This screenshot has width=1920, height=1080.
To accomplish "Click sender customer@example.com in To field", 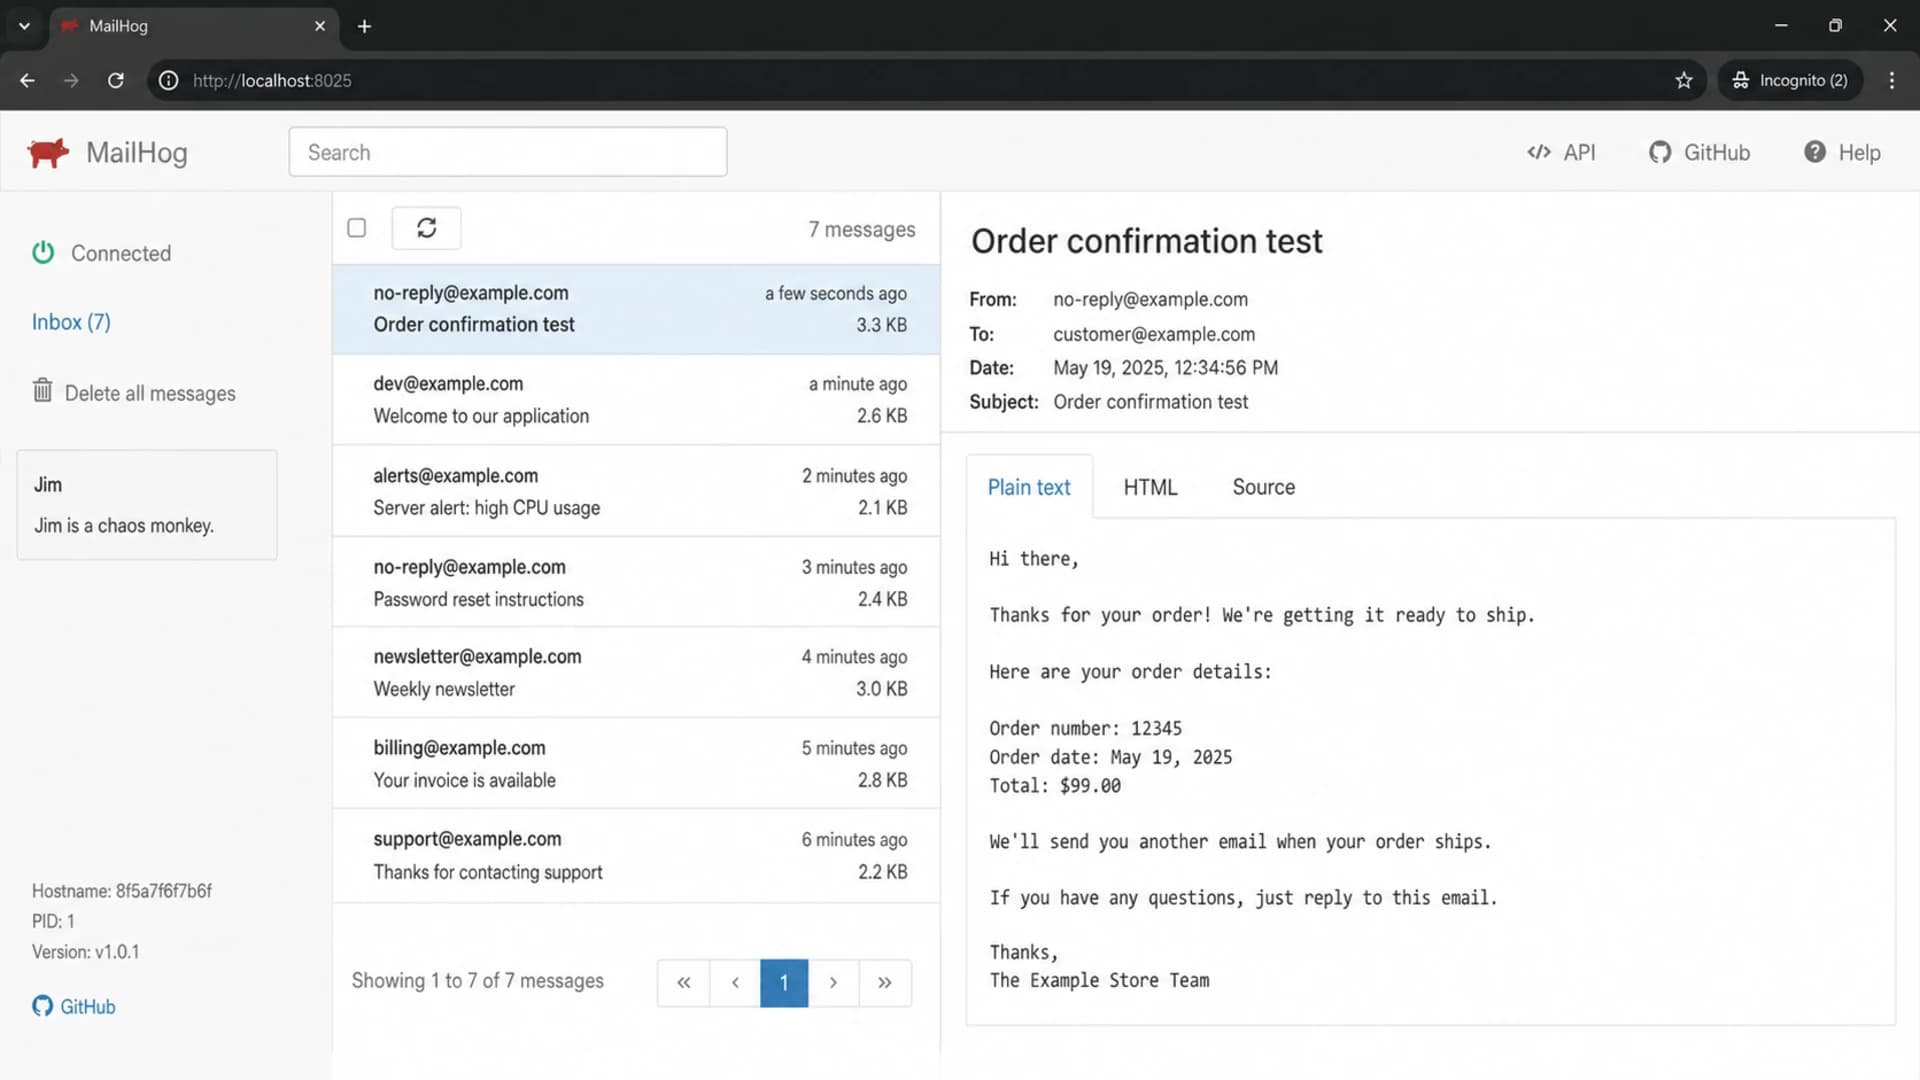I will click(1154, 334).
